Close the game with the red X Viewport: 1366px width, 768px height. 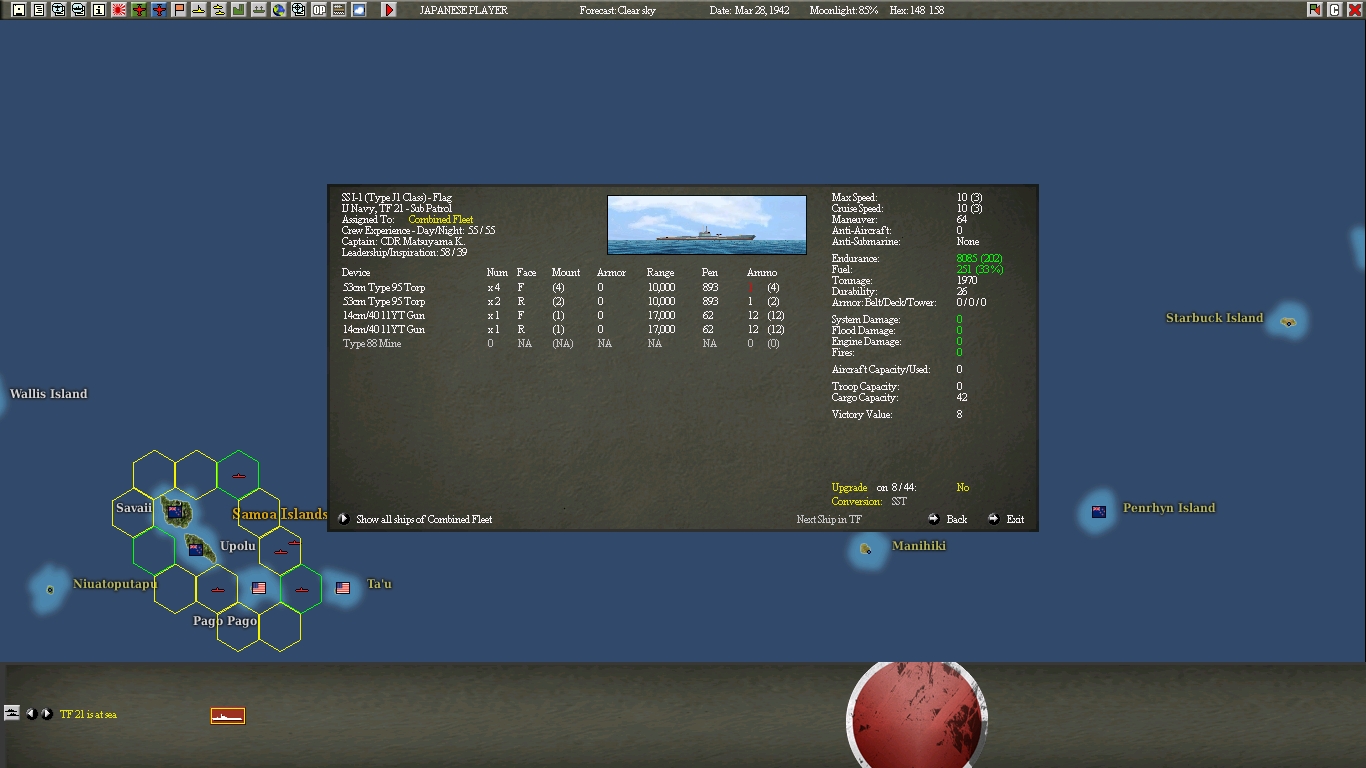click(1354, 10)
